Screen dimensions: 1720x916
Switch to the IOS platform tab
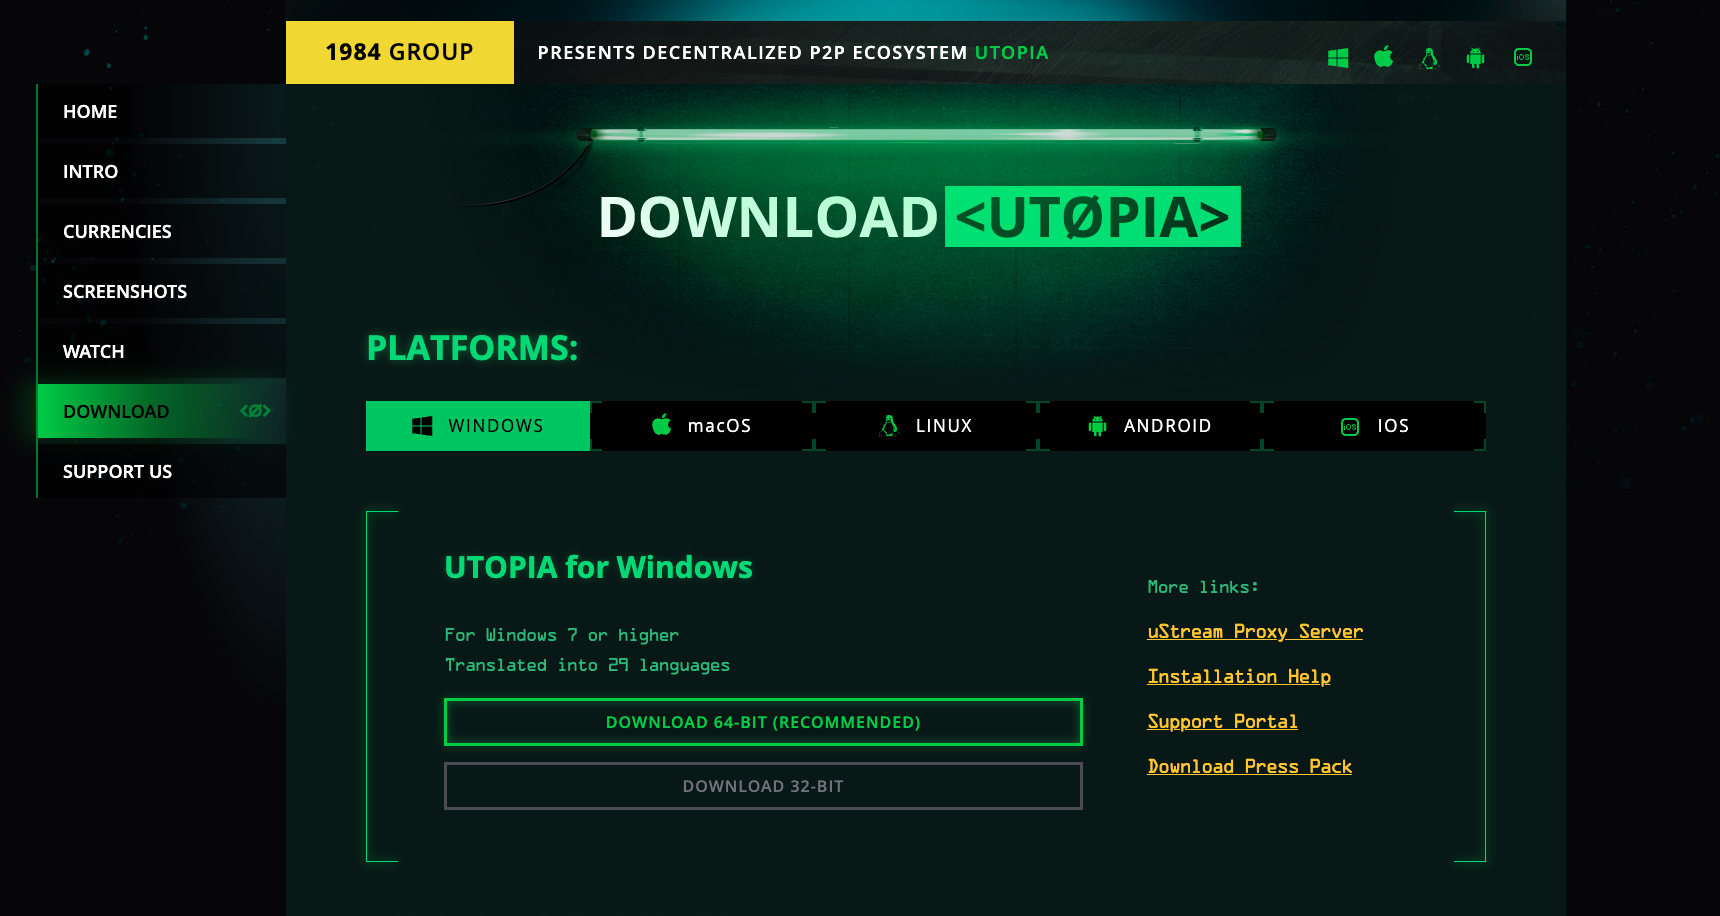(1374, 426)
